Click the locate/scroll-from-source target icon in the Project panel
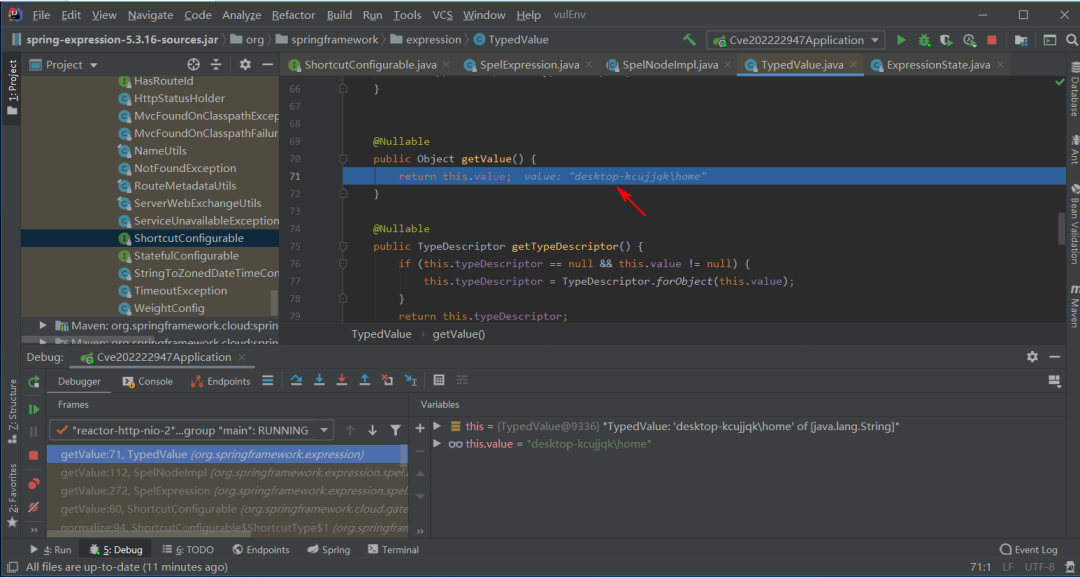Image resolution: width=1080 pixels, height=577 pixels. [x=194, y=65]
